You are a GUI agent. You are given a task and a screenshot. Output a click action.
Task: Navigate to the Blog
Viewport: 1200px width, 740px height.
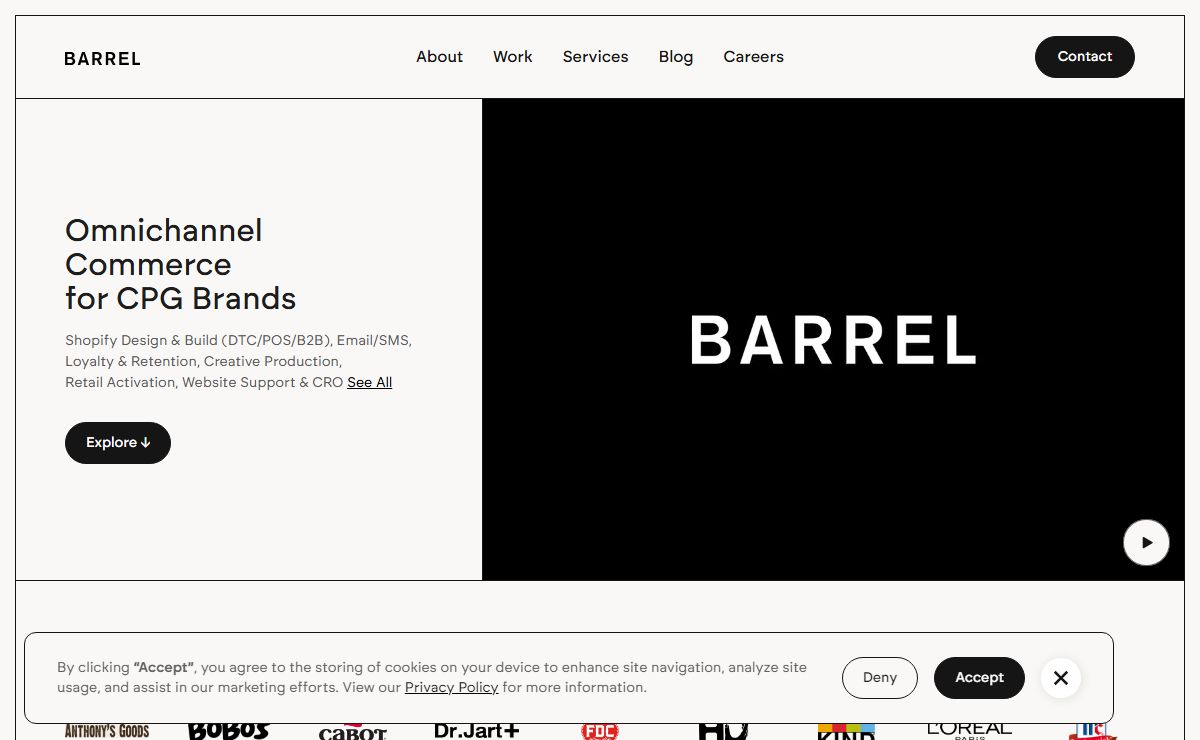[x=675, y=57]
